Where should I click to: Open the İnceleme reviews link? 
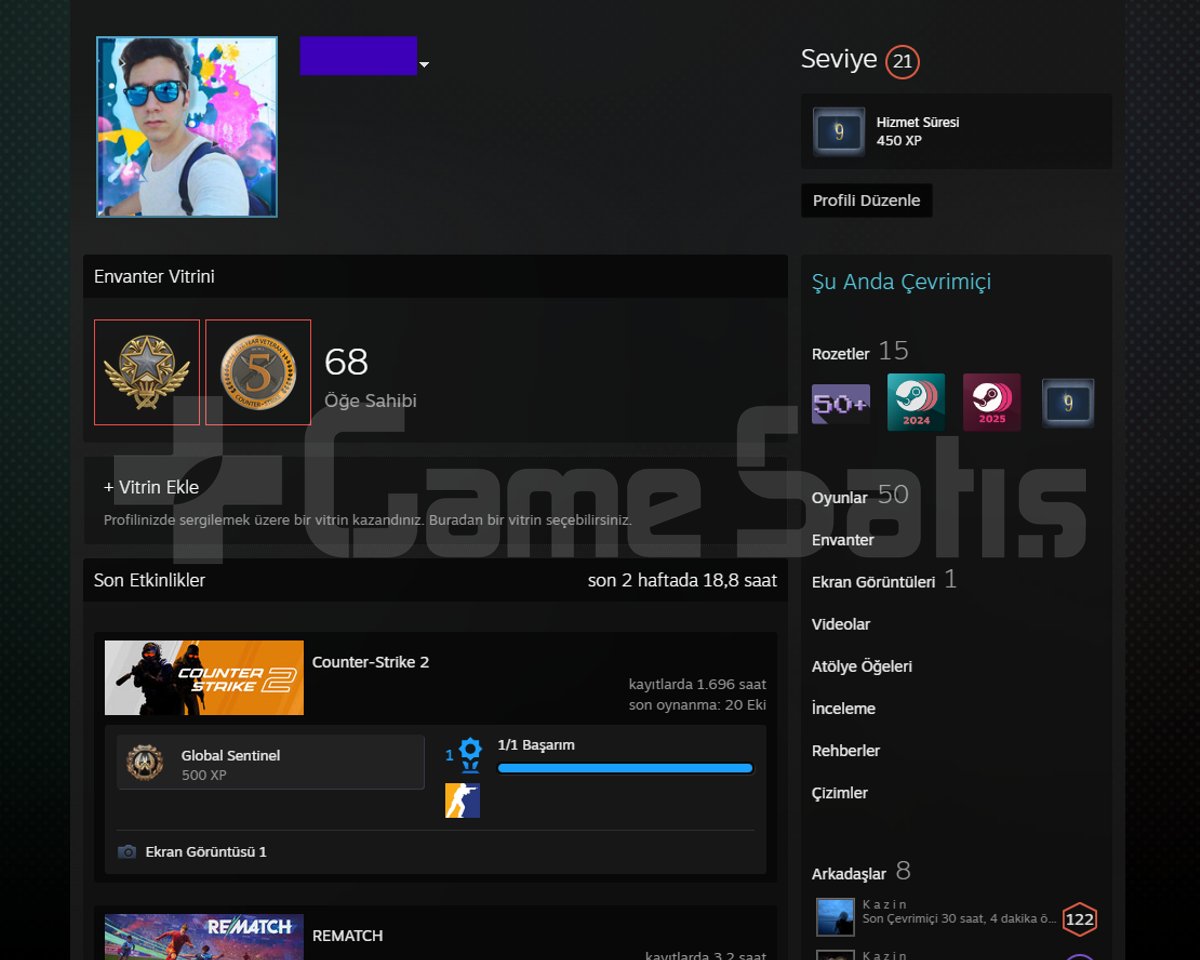pos(844,708)
